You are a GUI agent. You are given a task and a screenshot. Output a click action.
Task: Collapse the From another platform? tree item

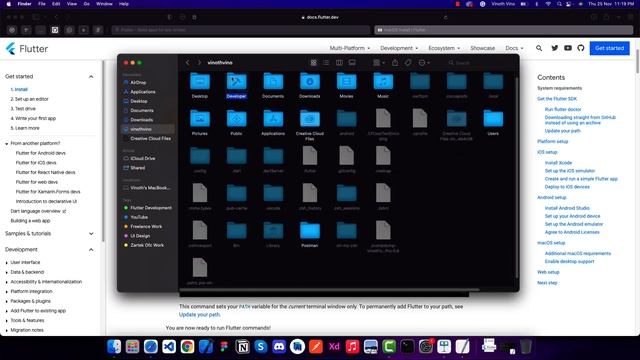pos(7,144)
